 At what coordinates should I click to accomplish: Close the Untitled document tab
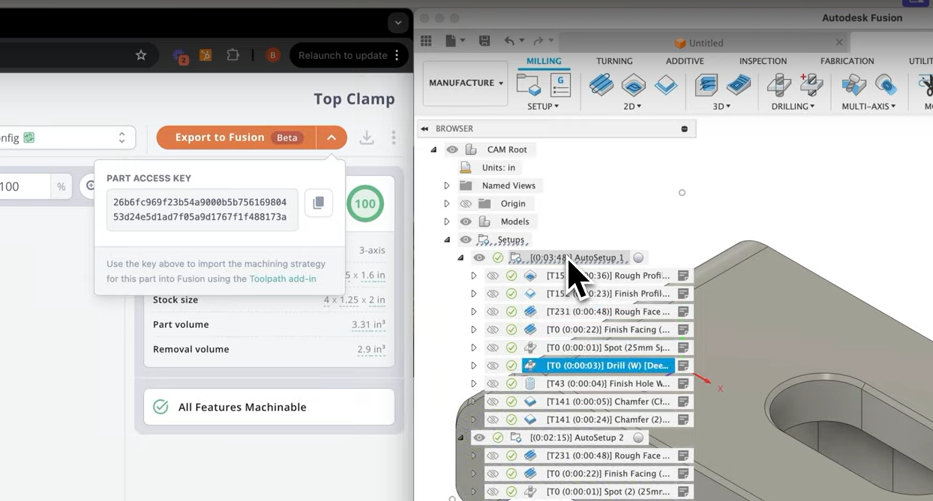[839, 42]
